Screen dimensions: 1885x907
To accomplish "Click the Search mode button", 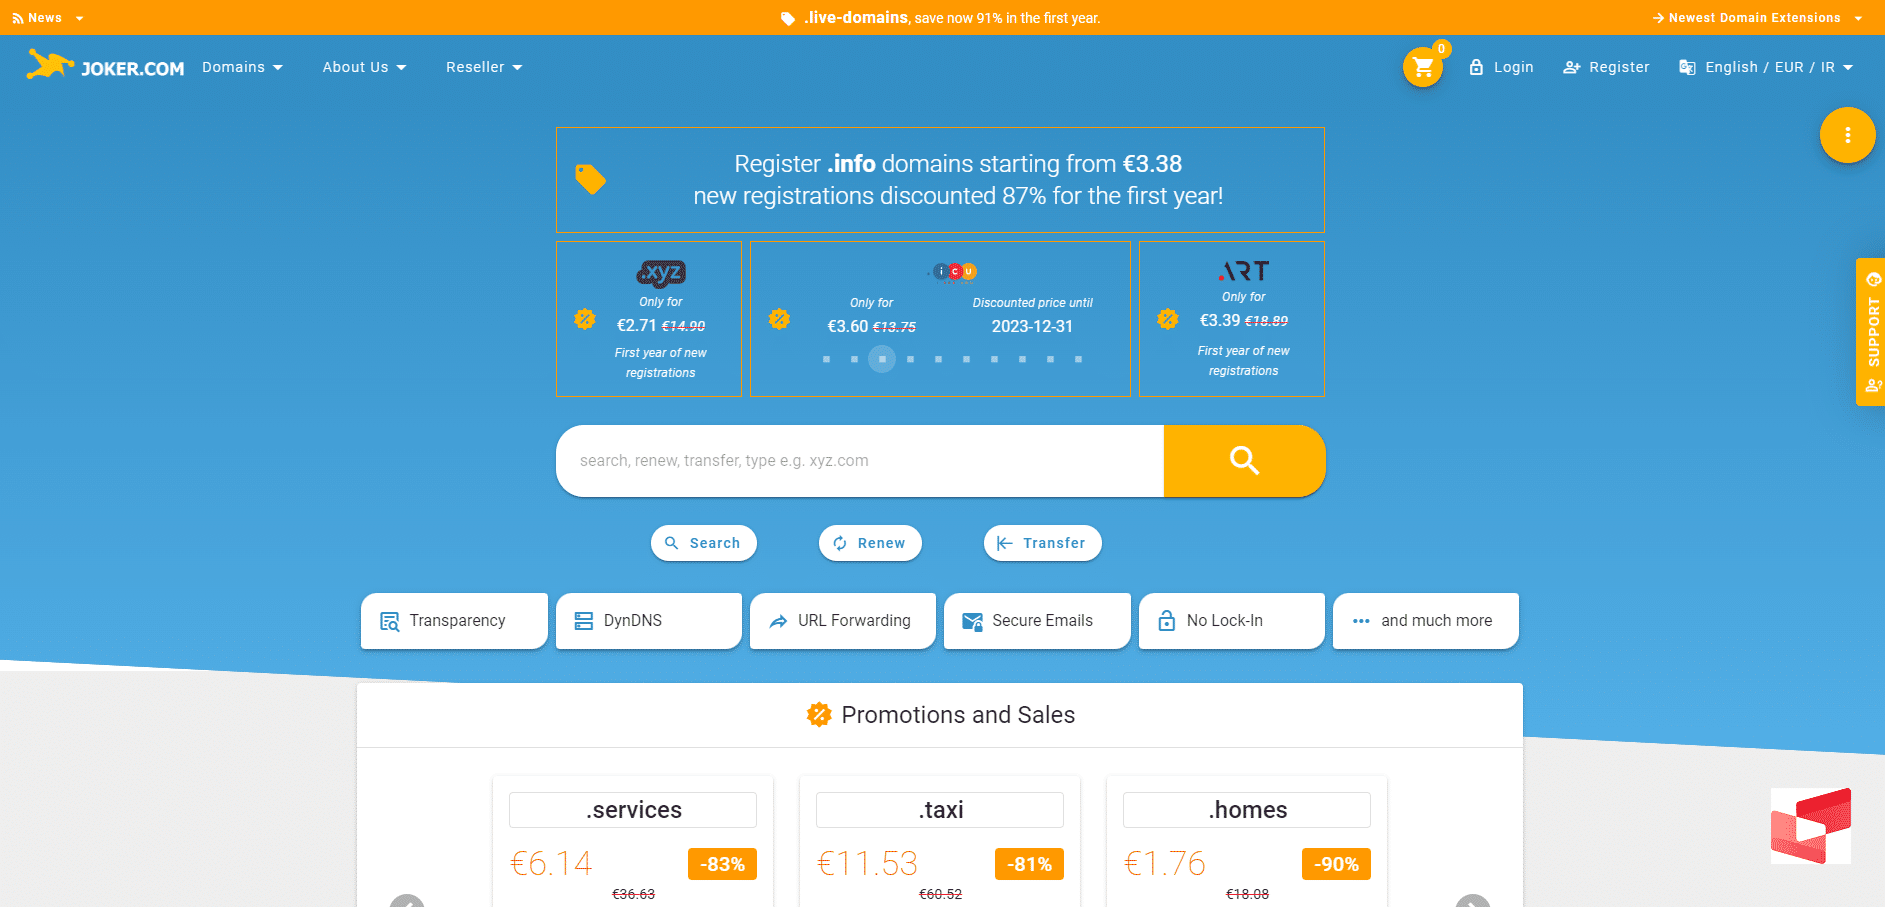I will click(x=704, y=543).
